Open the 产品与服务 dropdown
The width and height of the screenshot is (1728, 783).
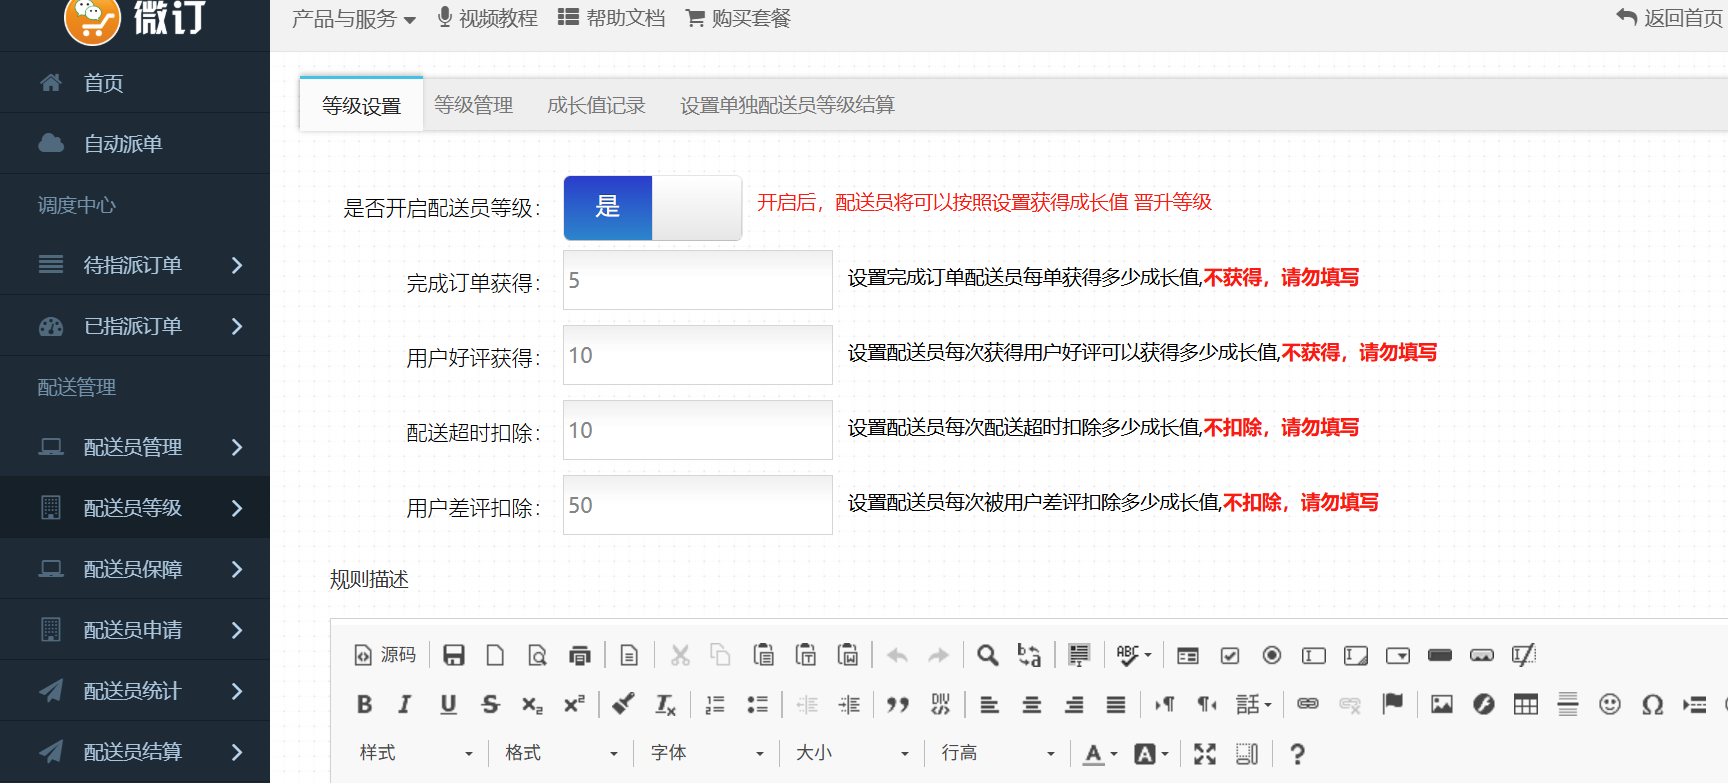[x=354, y=18]
